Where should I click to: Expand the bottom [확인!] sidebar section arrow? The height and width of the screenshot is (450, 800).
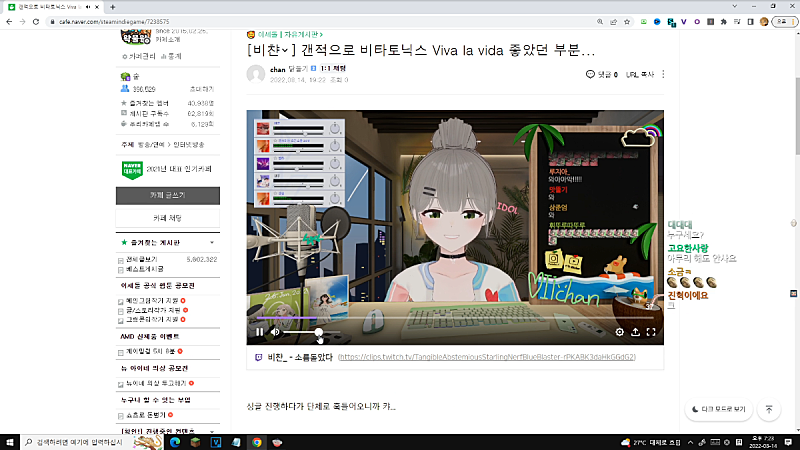(212, 432)
